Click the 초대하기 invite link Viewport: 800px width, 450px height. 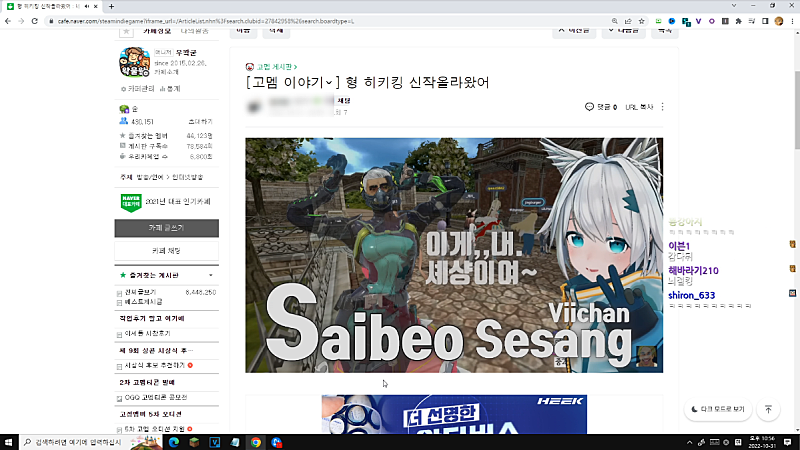[x=201, y=122]
